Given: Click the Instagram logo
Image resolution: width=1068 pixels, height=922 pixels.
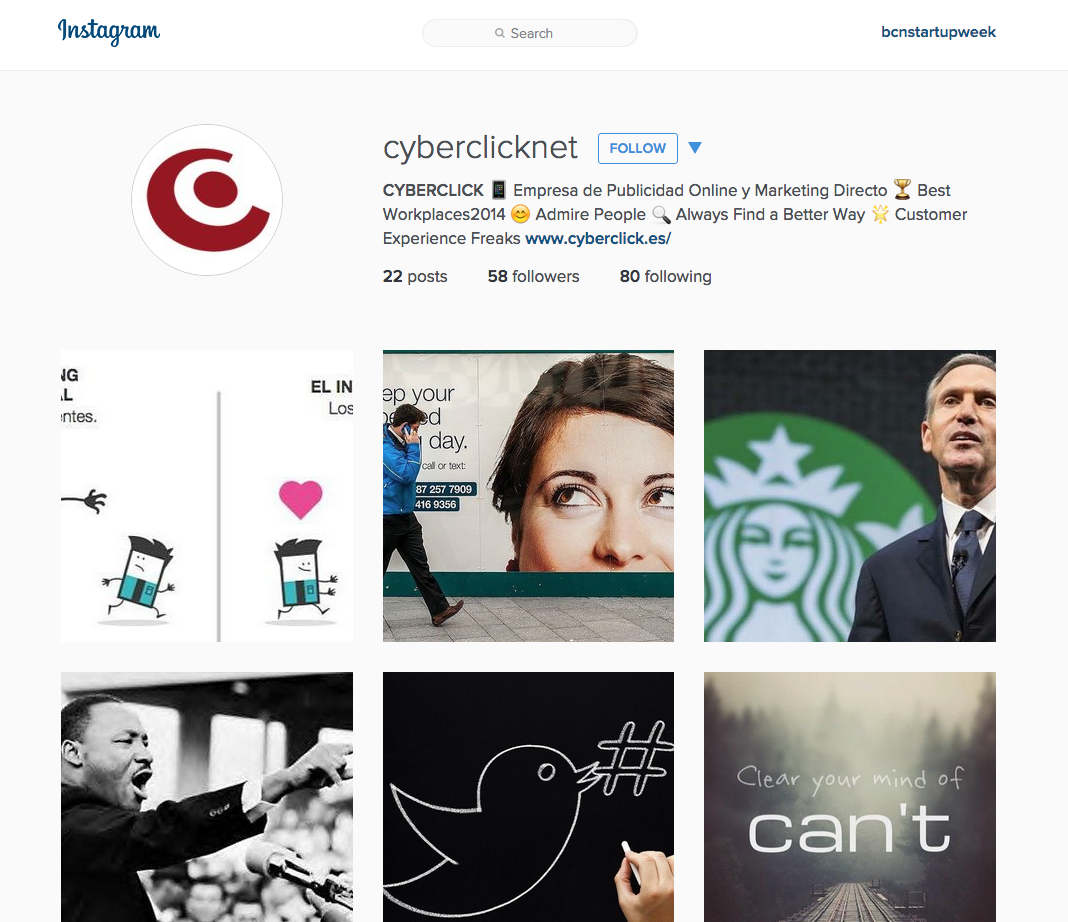Looking at the screenshot, I should (x=109, y=31).
